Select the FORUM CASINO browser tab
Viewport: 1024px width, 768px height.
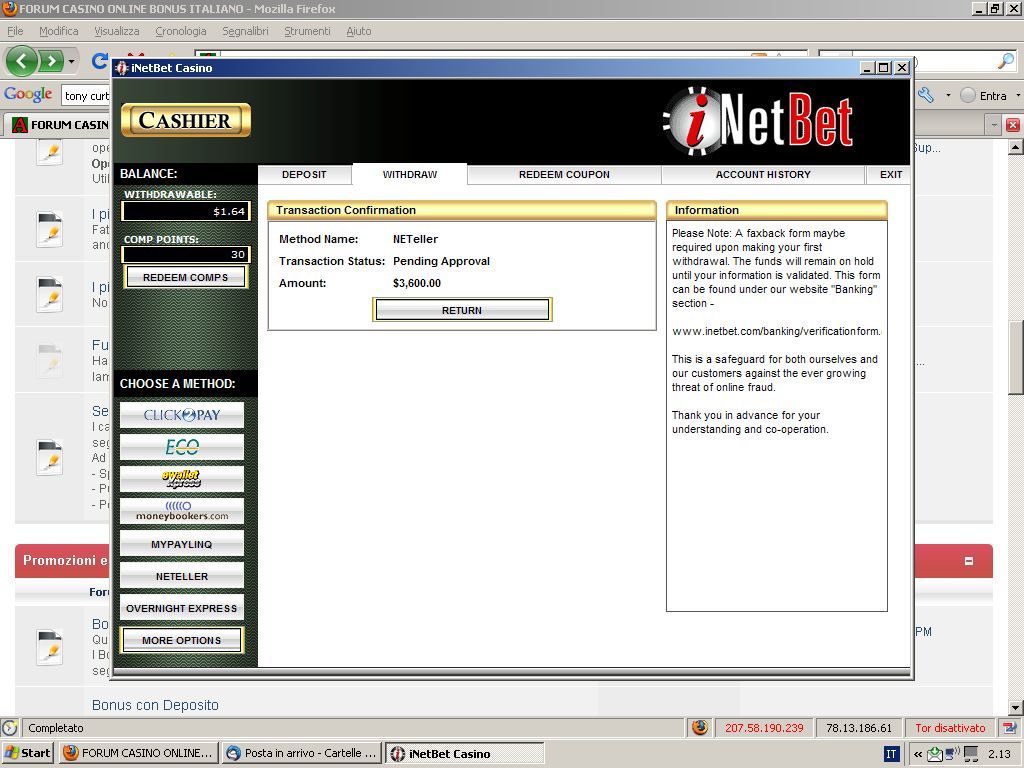(x=59, y=125)
